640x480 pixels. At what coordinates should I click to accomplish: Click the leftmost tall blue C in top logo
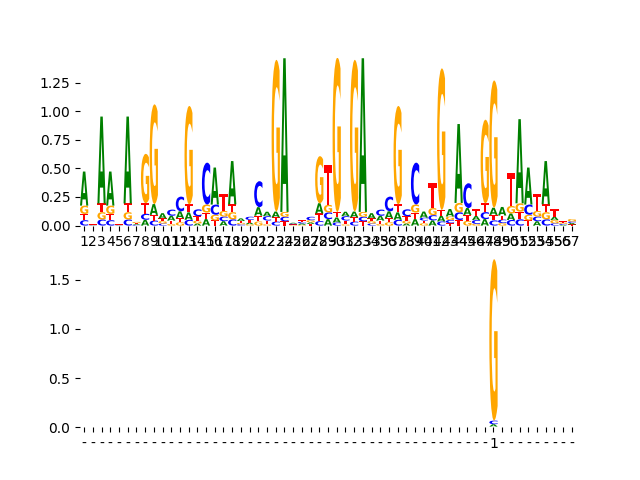point(207,184)
